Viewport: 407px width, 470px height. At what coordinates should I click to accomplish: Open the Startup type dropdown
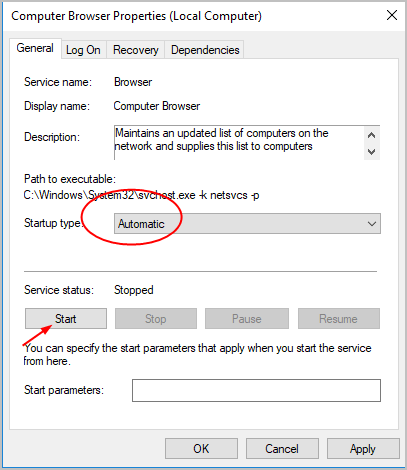[x=247, y=224]
